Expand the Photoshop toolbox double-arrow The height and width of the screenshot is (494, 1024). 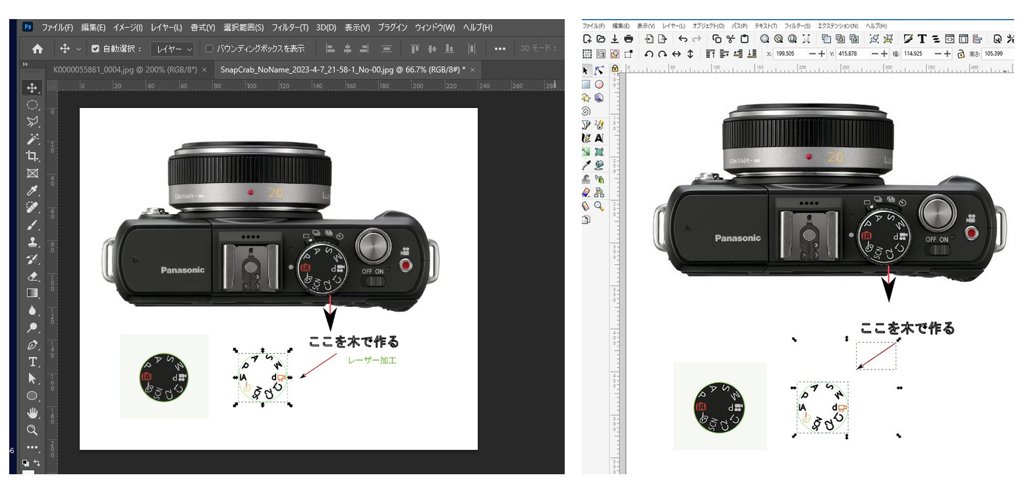[25, 64]
